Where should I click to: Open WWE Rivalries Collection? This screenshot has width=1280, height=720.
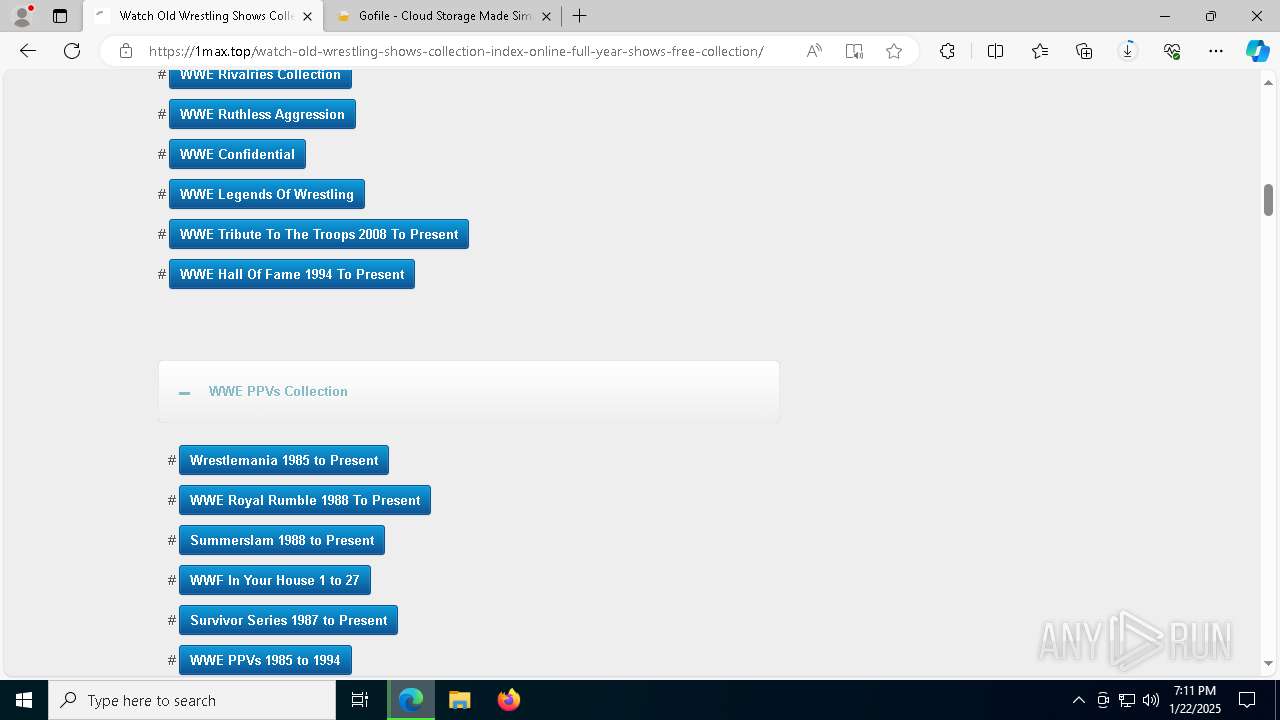(x=260, y=78)
